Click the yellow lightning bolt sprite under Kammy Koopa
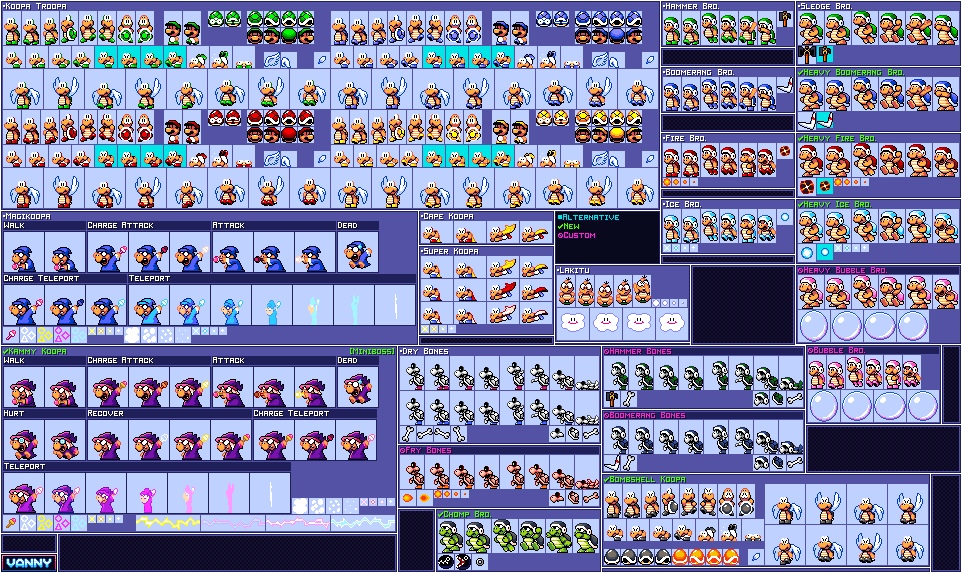 (168, 523)
